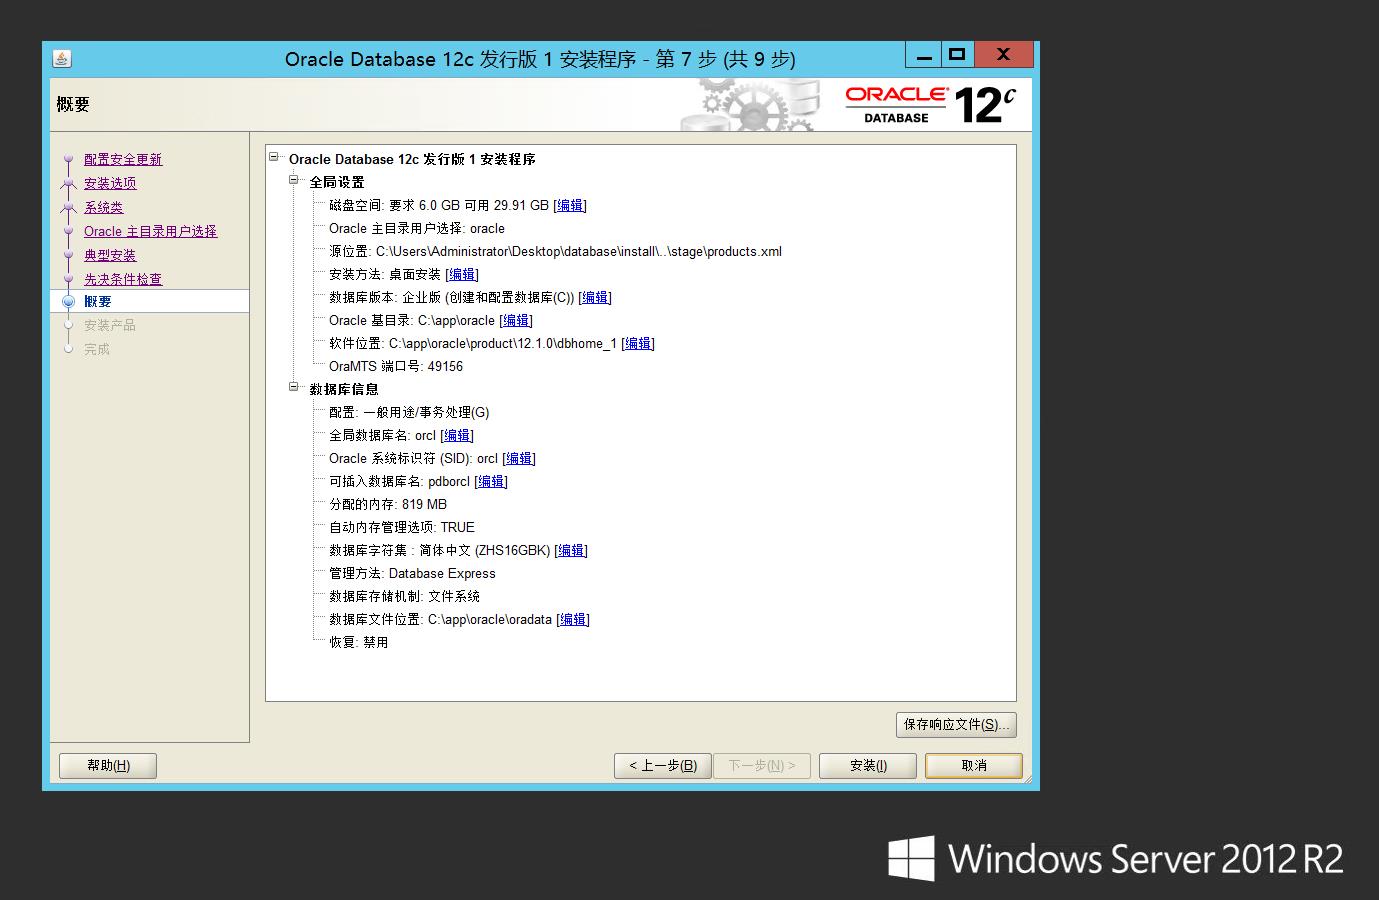Edit the 可插入数据库名 pdborcl
Image resolution: width=1379 pixels, height=900 pixels.
tap(491, 481)
